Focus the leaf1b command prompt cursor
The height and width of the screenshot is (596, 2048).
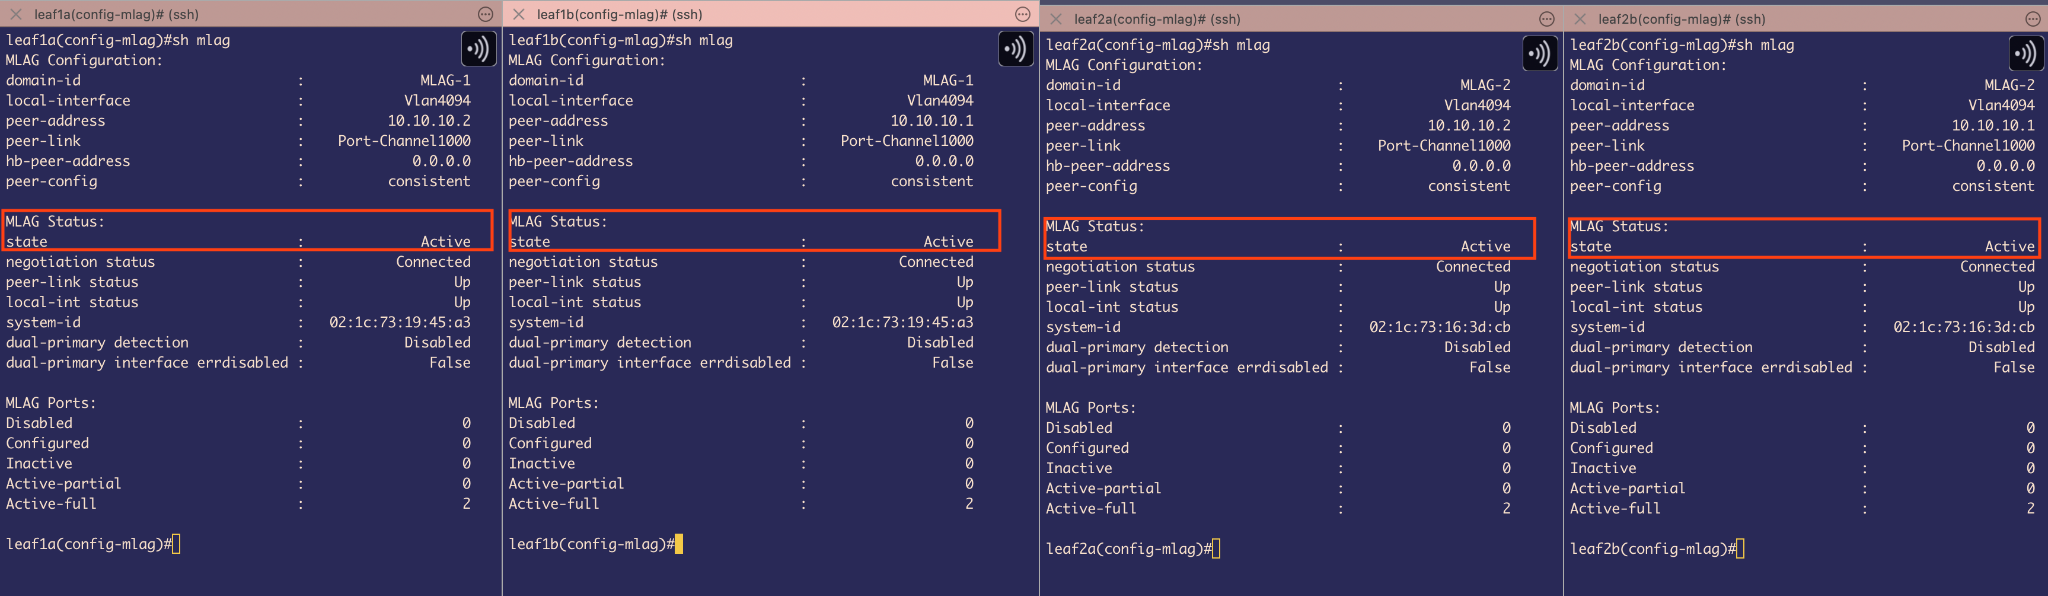tap(679, 544)
